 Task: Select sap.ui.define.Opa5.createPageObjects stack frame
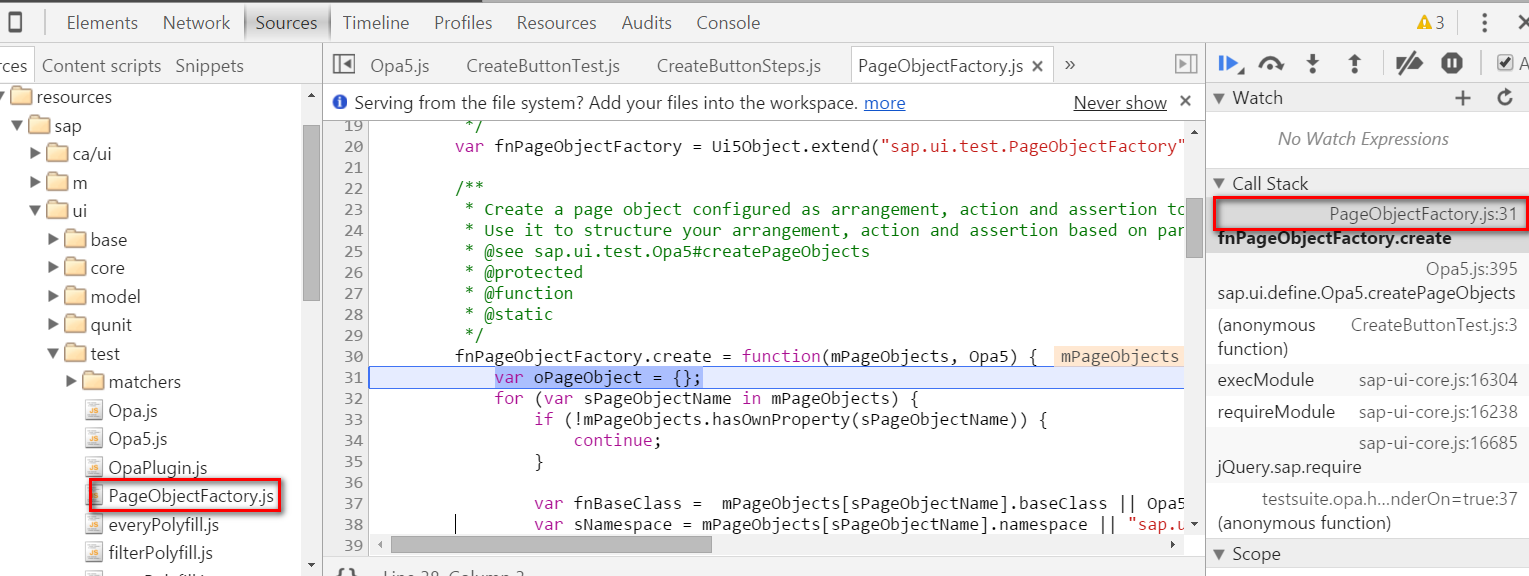pos(1368,281)
